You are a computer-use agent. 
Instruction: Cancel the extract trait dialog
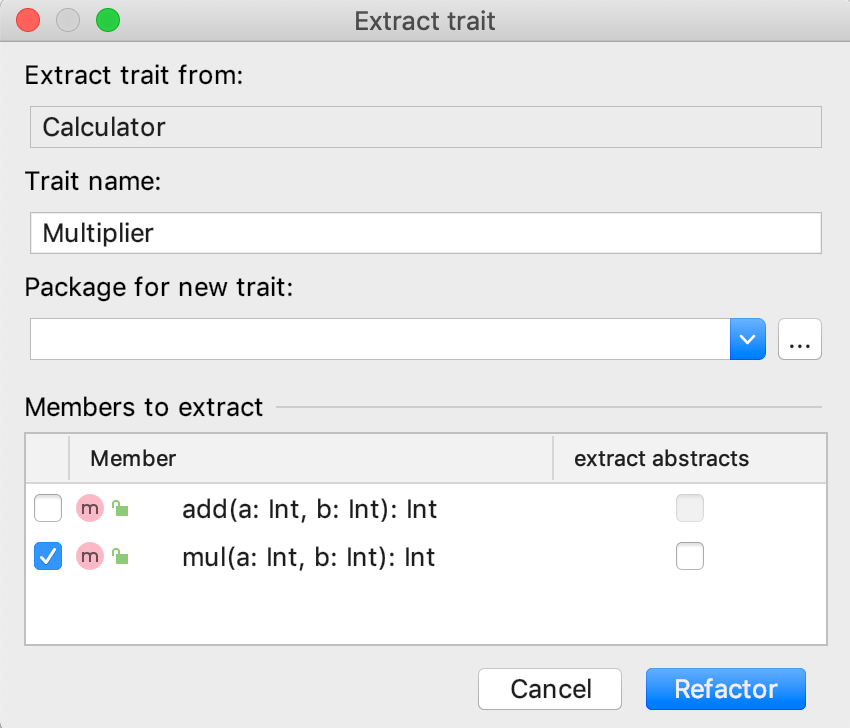point(549,689)
